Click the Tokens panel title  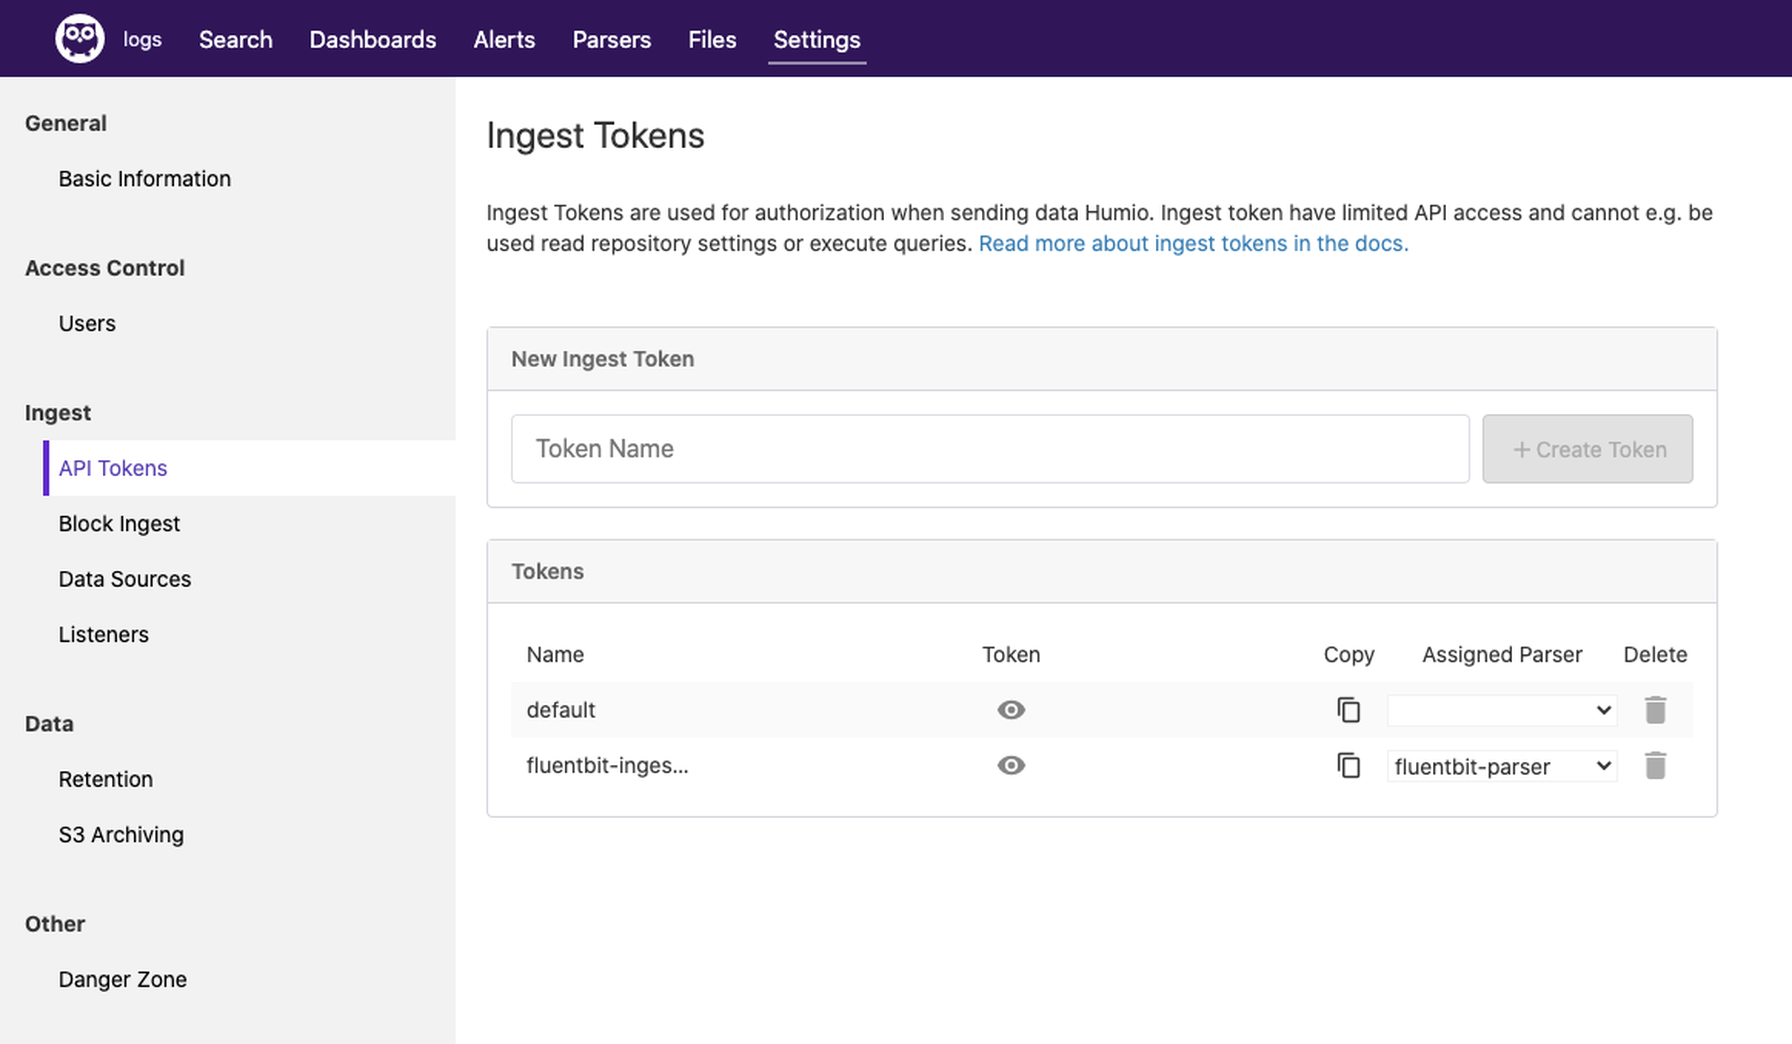547,571
